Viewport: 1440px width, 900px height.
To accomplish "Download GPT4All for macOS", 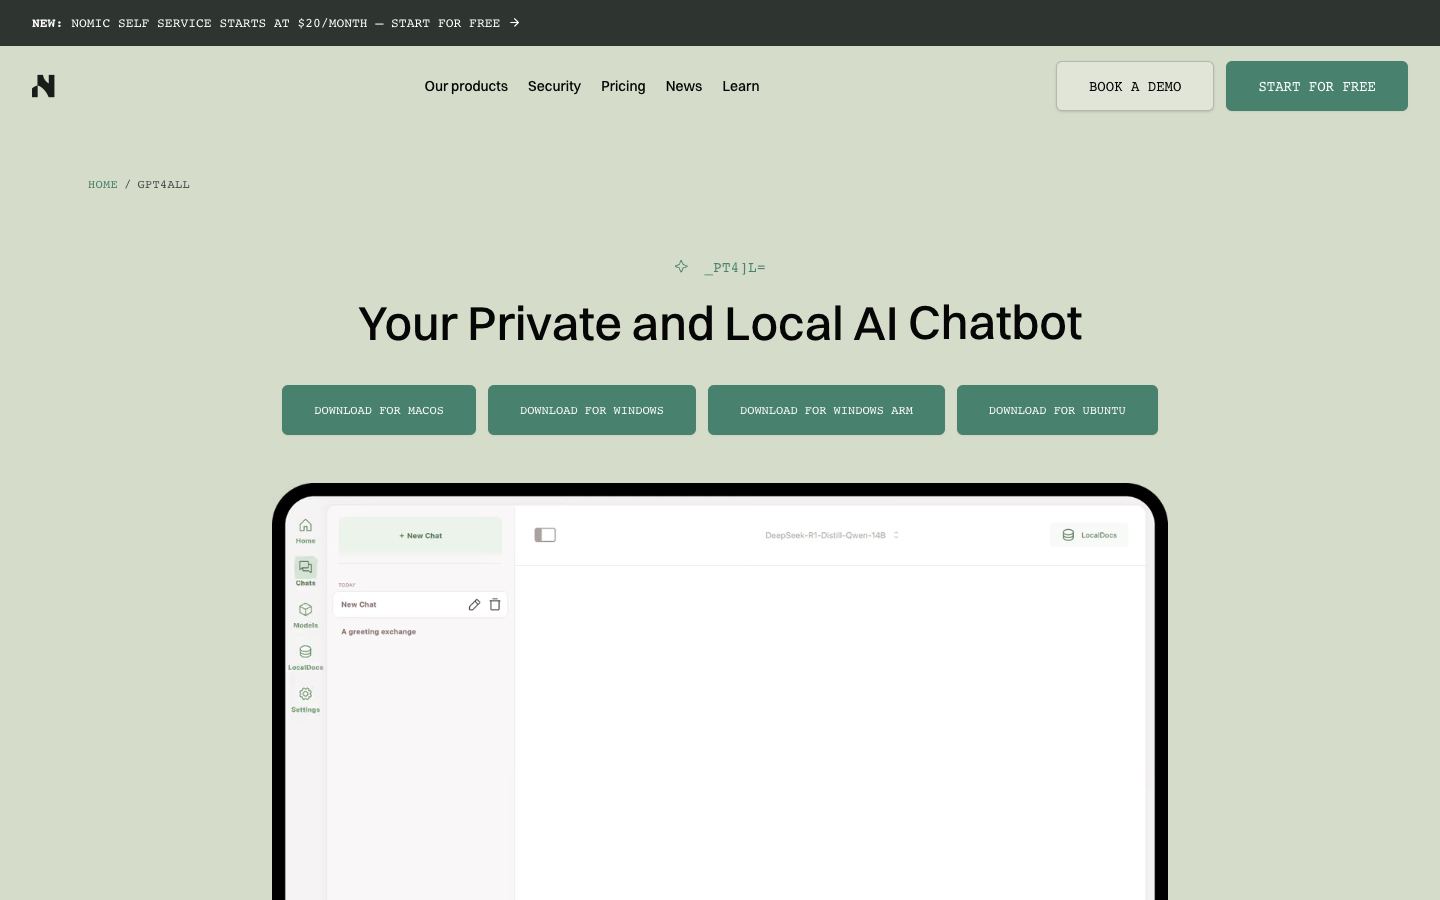I will (379, 410).
